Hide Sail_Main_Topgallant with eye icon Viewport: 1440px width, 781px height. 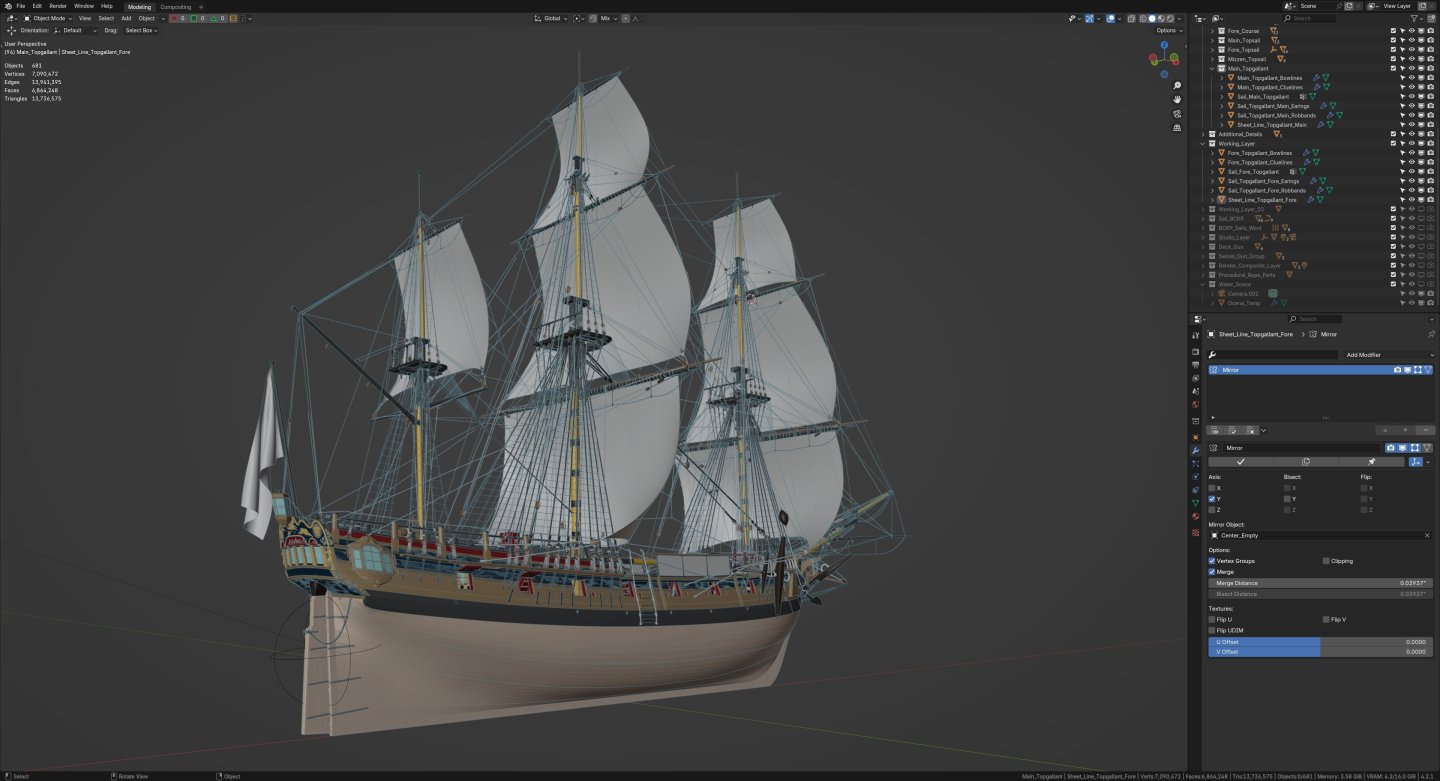(1411, 96)
